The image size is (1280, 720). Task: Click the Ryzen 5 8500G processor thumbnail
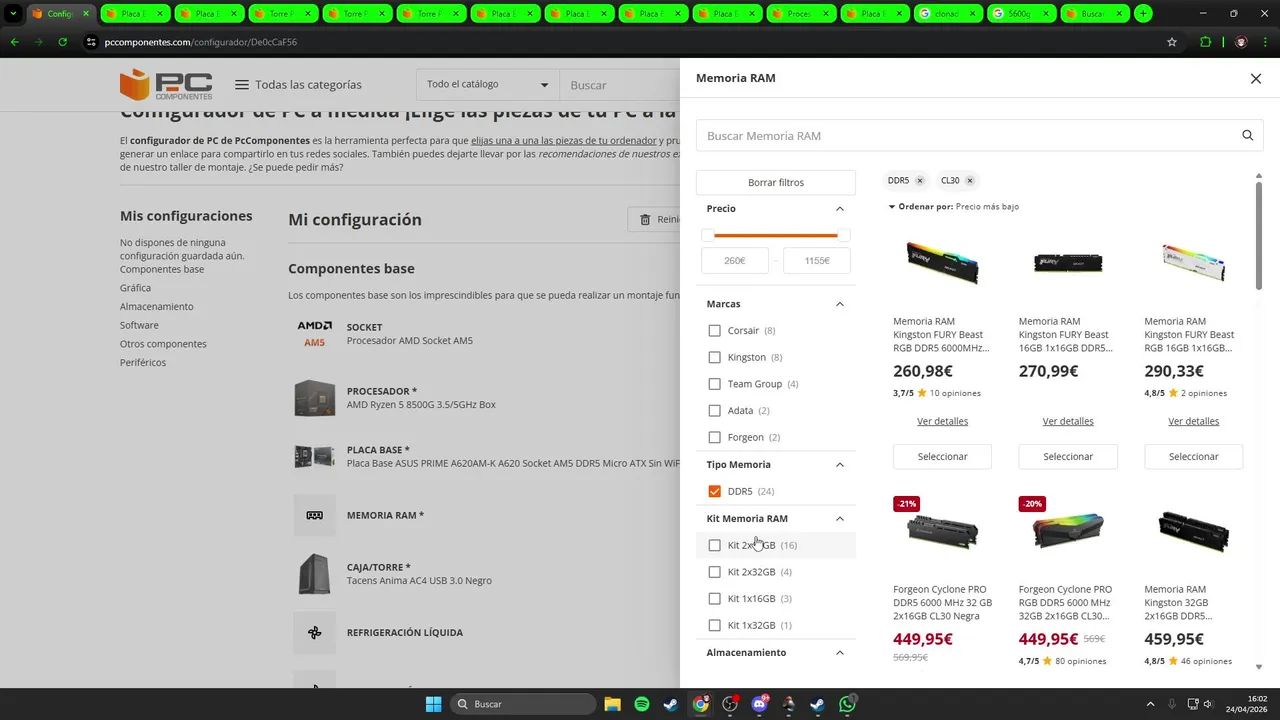point(314,398)
